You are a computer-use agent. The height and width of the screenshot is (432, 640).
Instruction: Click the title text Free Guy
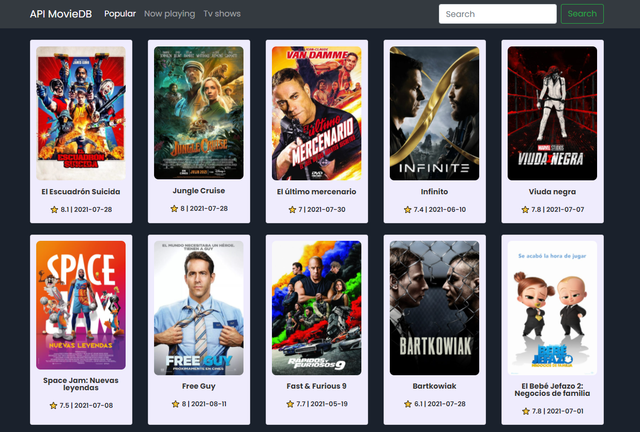pyautogui.click(x=199, y=386)
